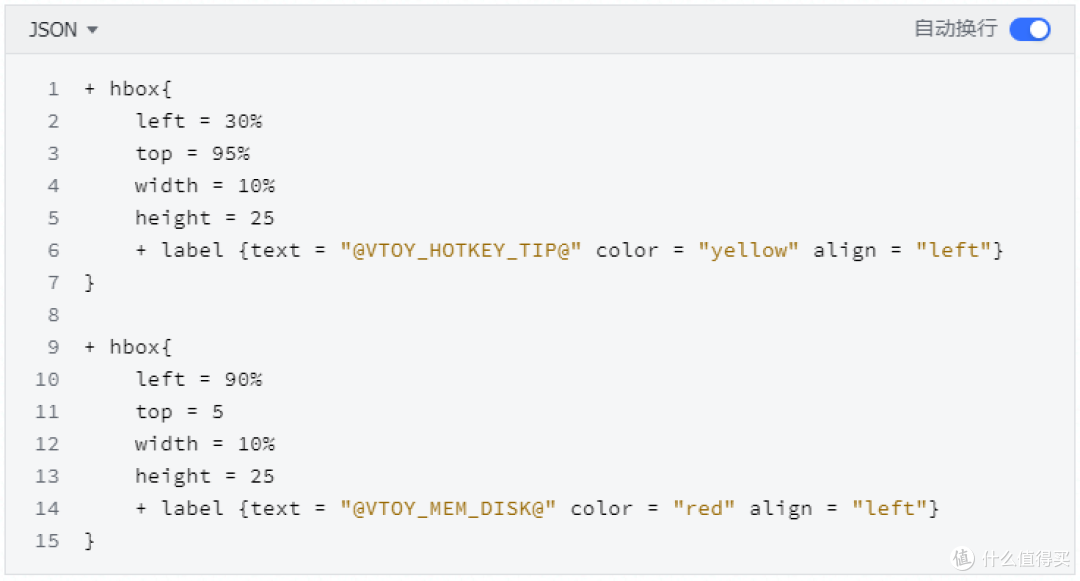Click the dropdown arrow beside JSON
The width and height of the screenshot is (1080, 581).
[93, 30]
